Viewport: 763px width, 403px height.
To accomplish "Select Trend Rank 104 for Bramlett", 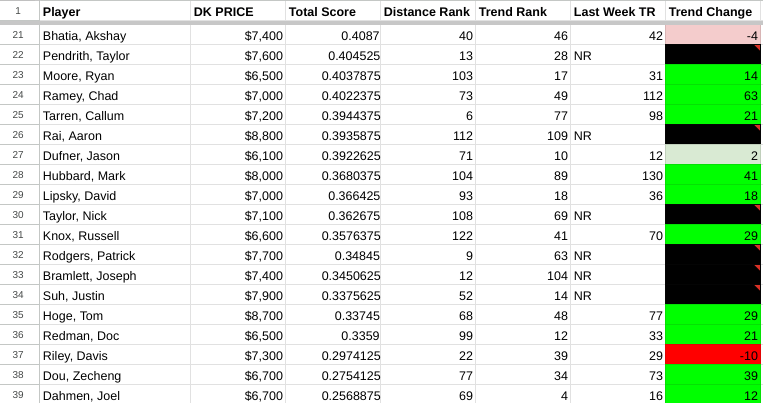I will [x=523, y=275].
